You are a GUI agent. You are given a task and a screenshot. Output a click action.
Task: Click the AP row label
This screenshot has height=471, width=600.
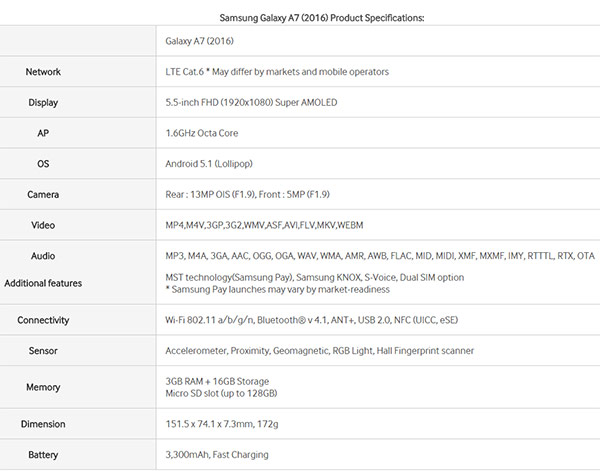coord(43,133)
